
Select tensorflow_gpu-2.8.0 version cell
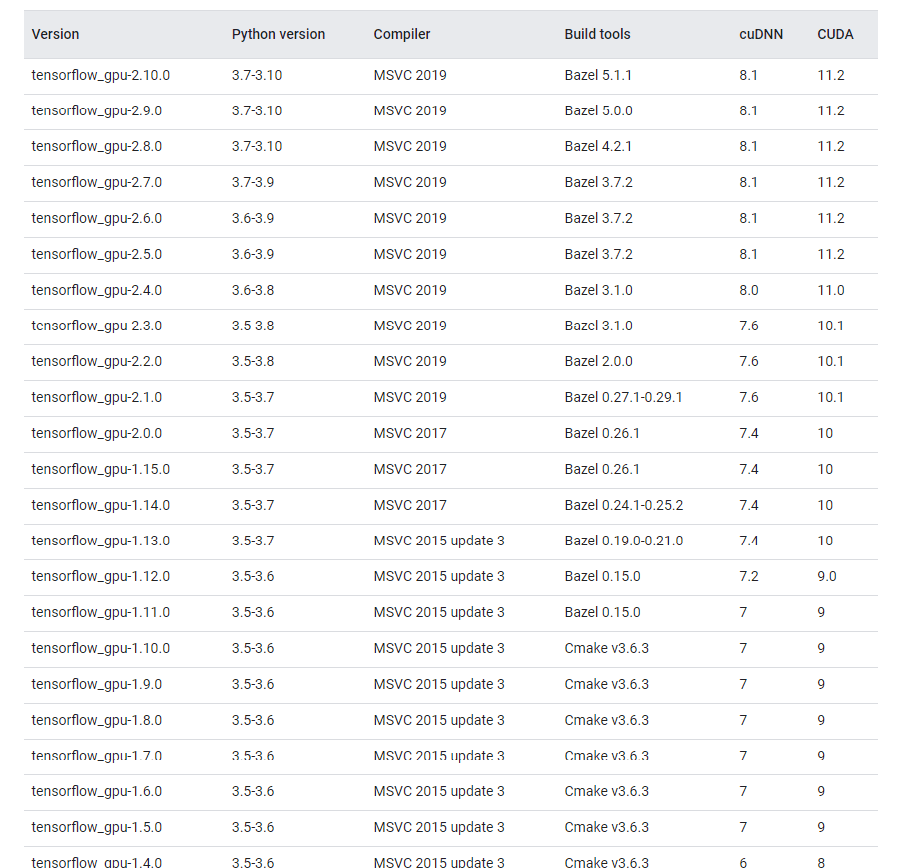[97, 147]
